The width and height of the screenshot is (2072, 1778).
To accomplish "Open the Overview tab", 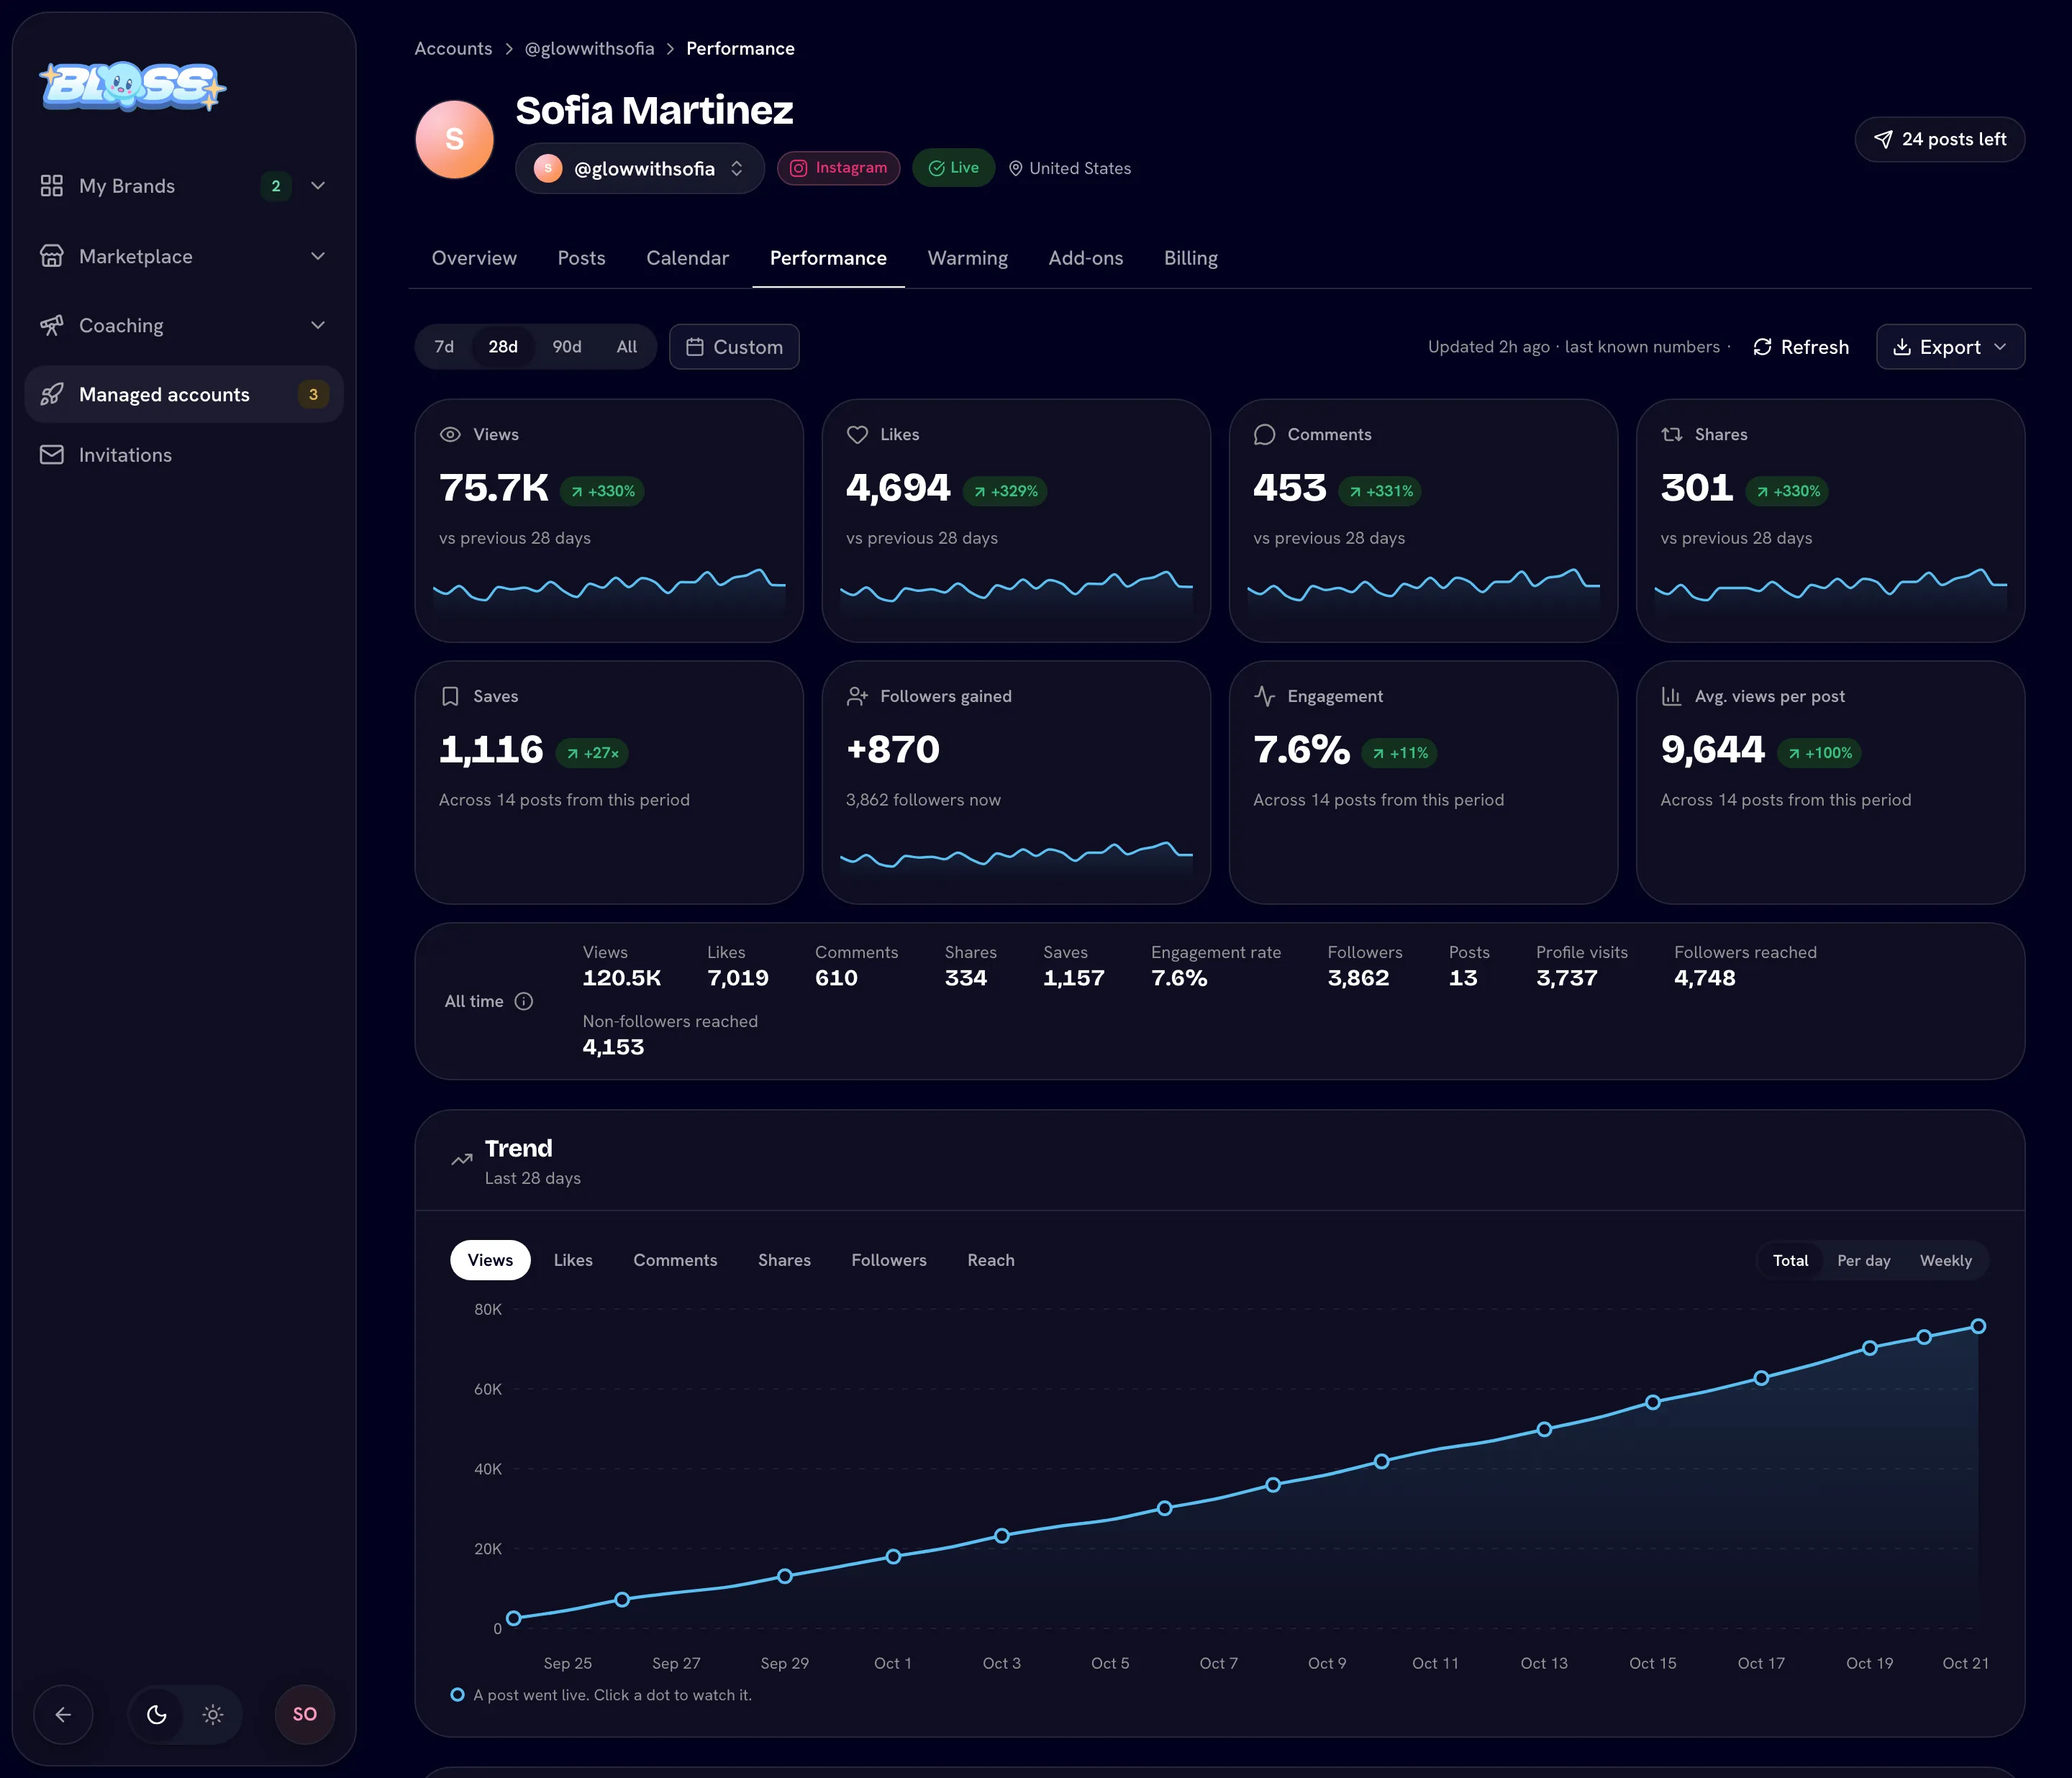I will point(474,258).
